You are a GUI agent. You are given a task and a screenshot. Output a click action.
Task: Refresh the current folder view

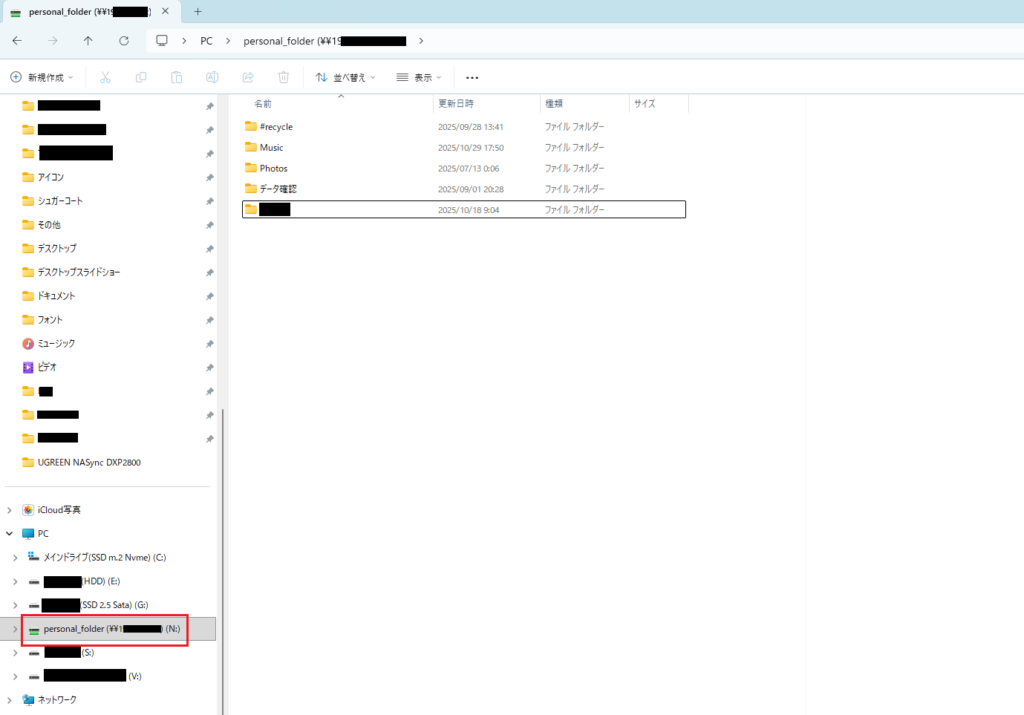pos(124,41)
